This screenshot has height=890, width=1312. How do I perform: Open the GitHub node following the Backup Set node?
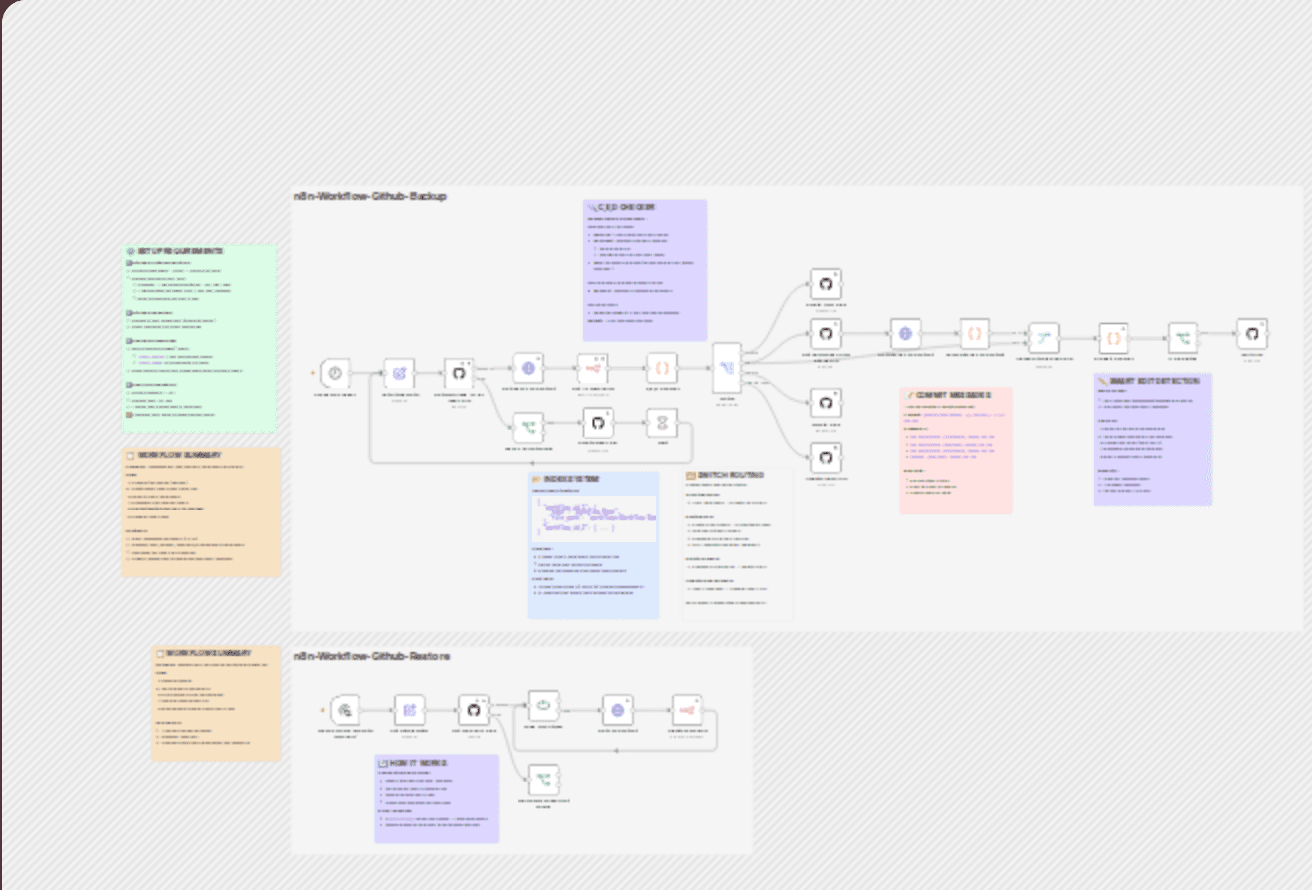[x=459, y=372]
